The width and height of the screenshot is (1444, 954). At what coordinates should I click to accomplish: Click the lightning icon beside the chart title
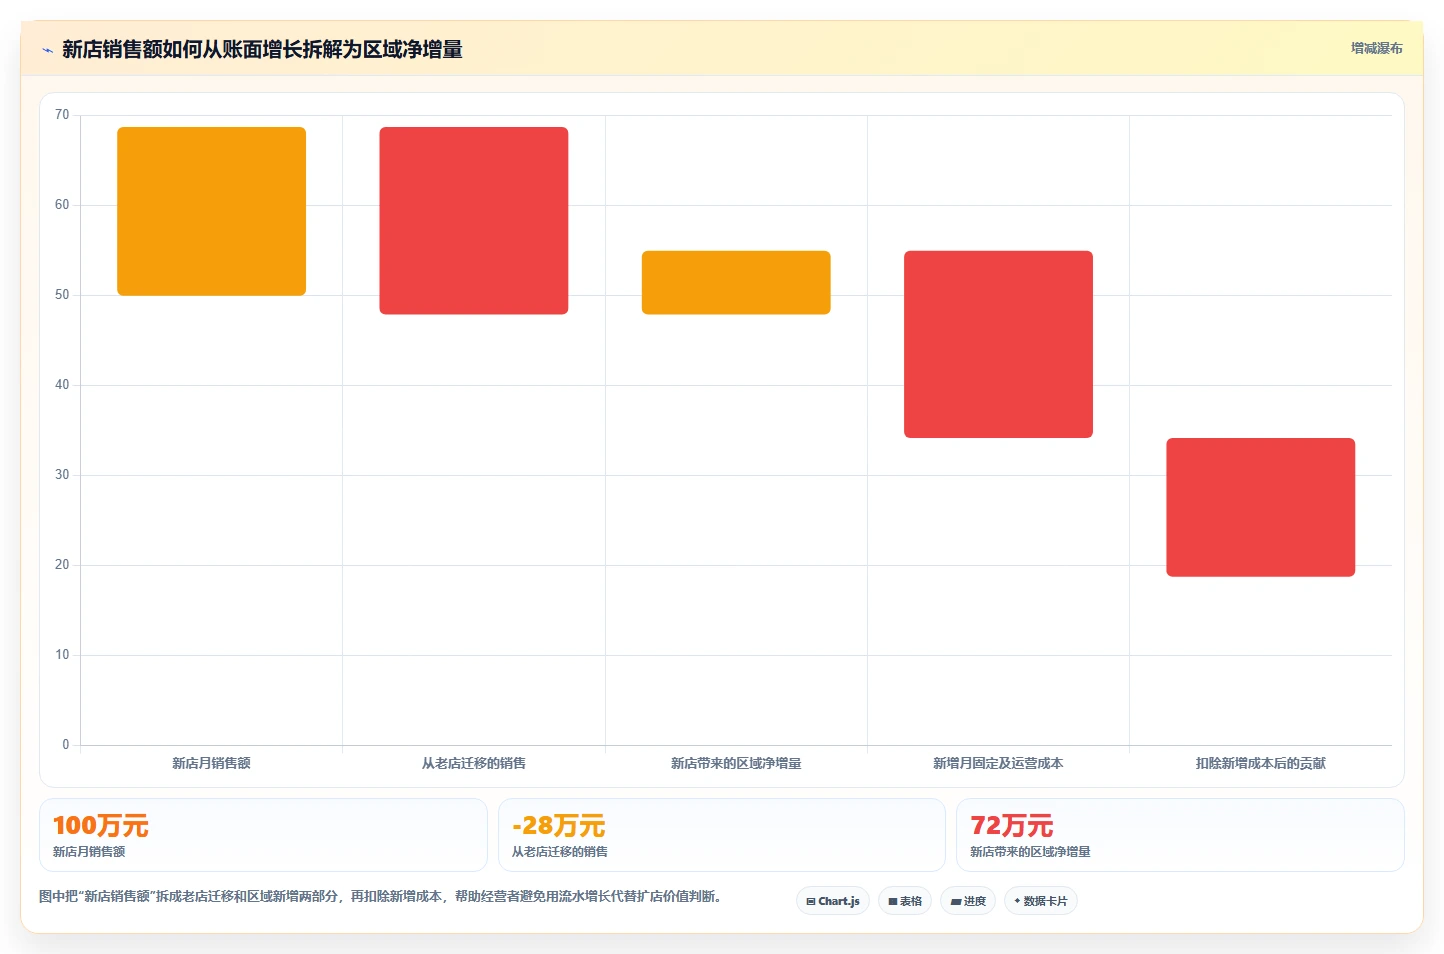(x=47, y=50)
